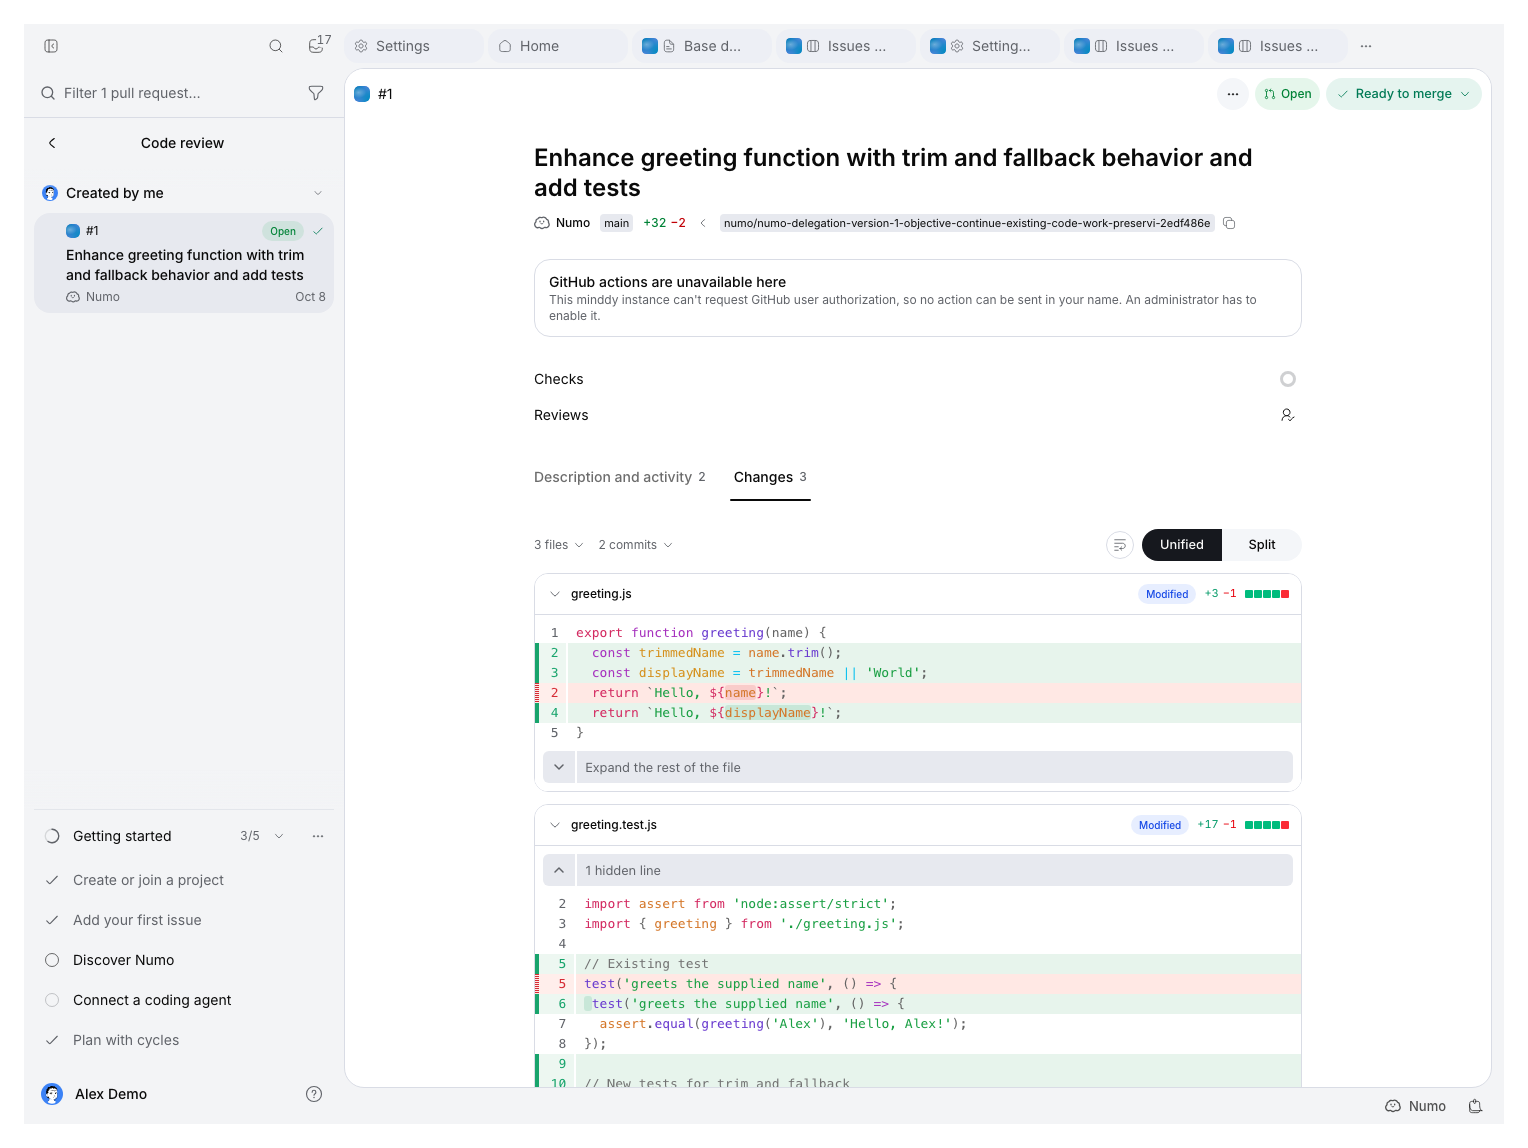1528x1148 pixels.
Task: Toggle Plan with cycles step
Action: click(x=52, y=1040)
